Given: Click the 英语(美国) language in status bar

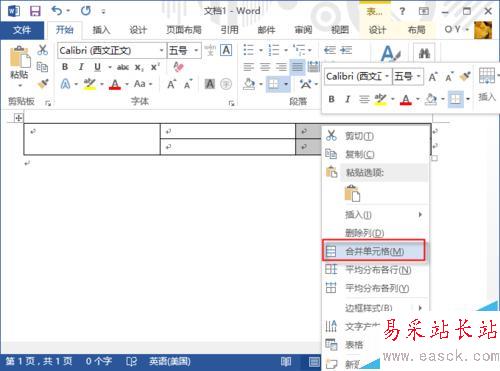Looking at the screenshot, I should tap(170, 362).
